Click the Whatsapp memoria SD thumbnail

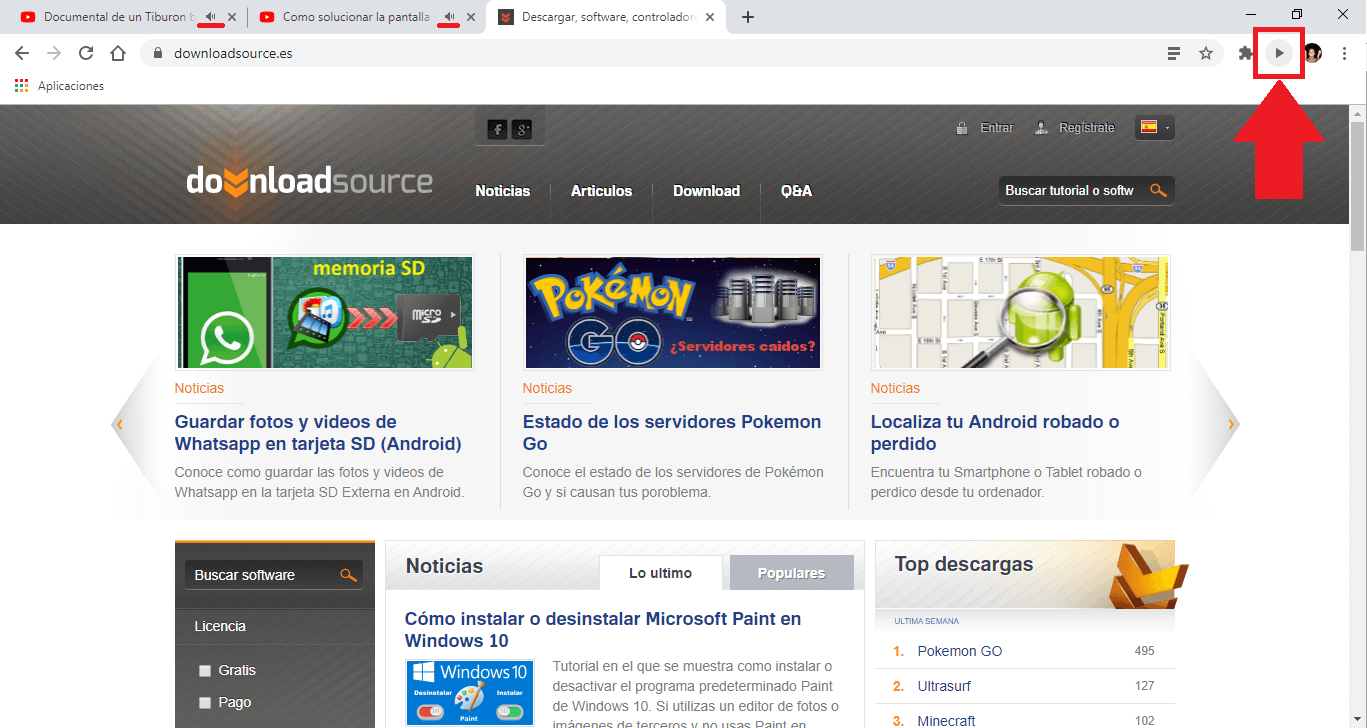(324, 312)
